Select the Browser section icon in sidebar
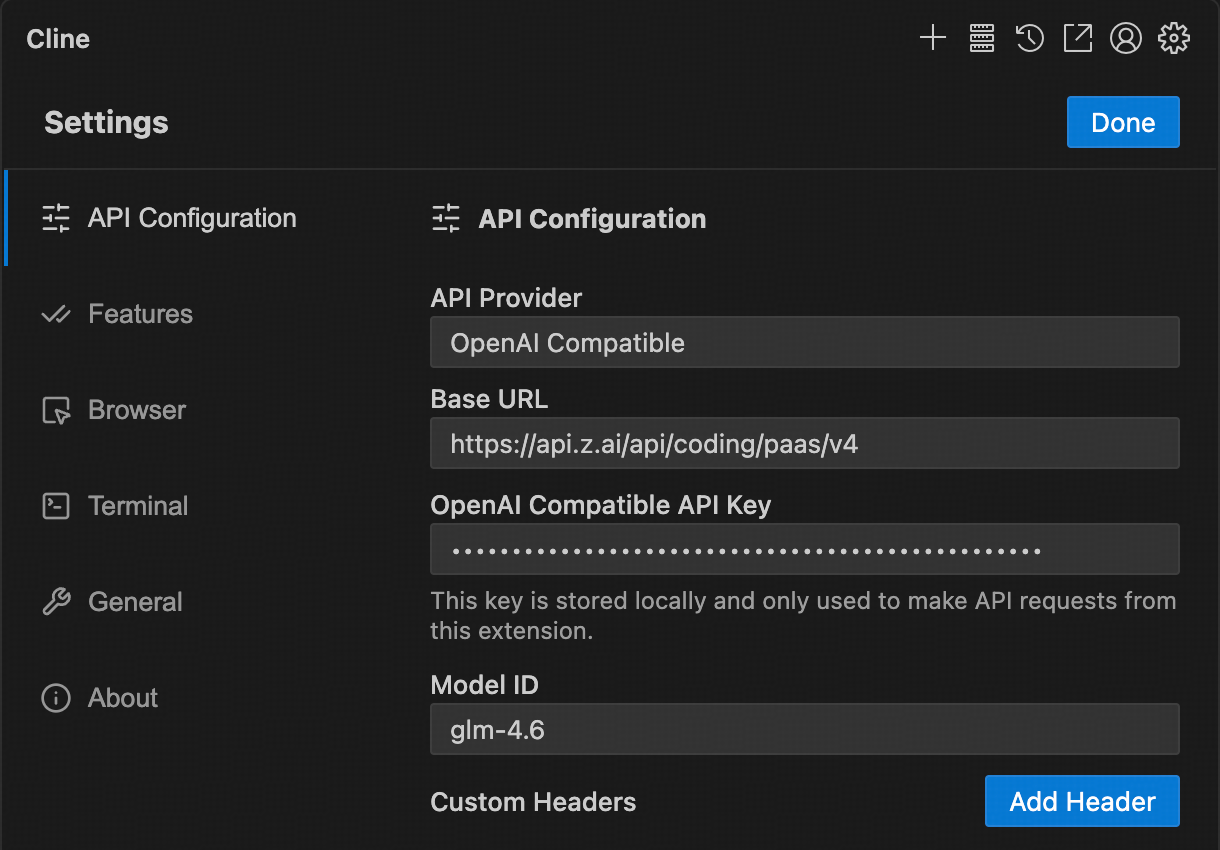 [56, 411]
